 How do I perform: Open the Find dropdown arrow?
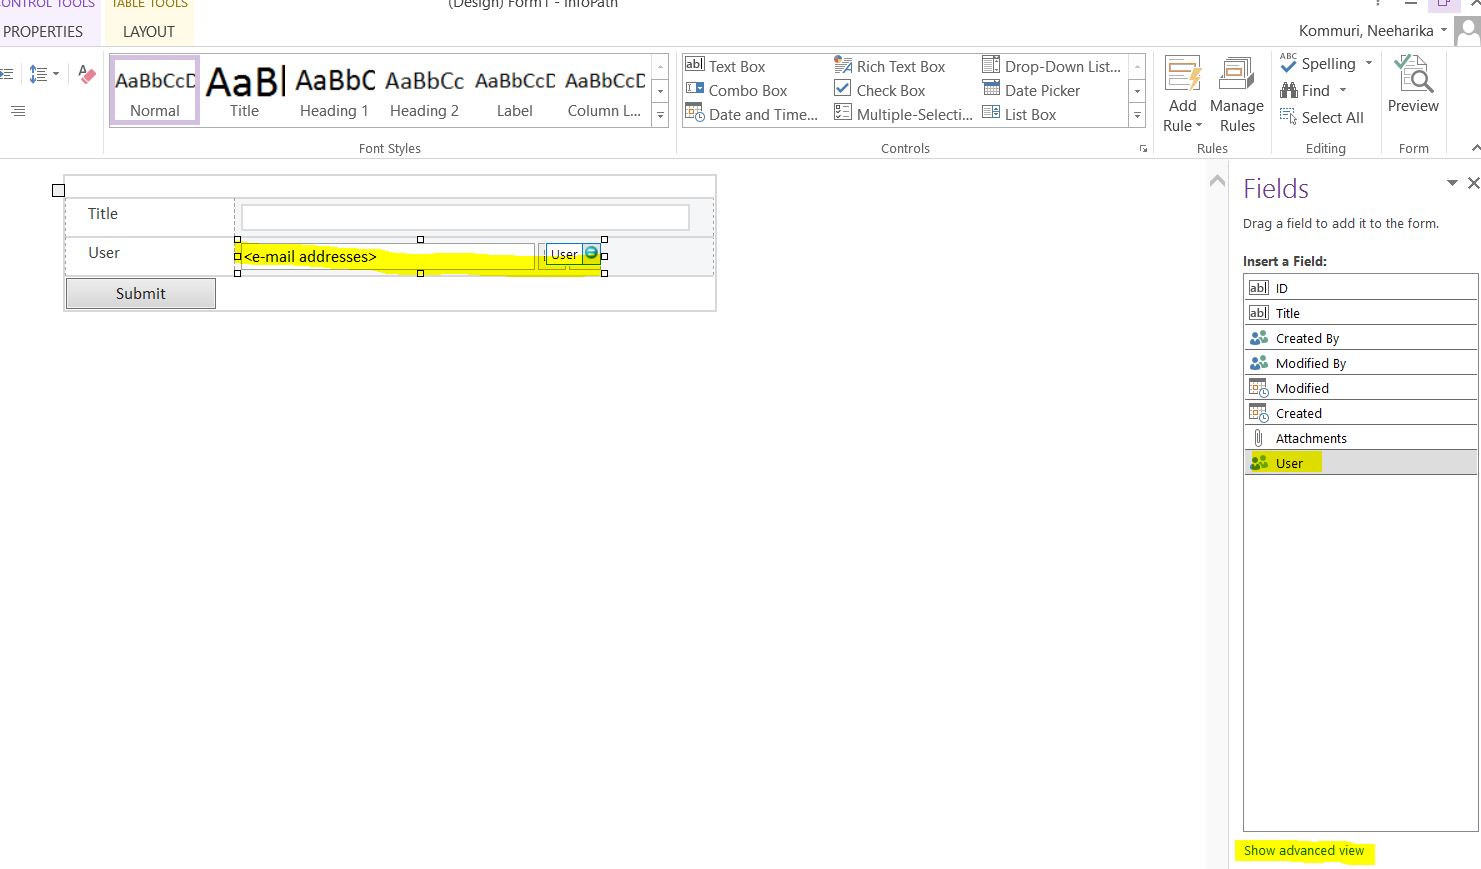coord(1343,91)
